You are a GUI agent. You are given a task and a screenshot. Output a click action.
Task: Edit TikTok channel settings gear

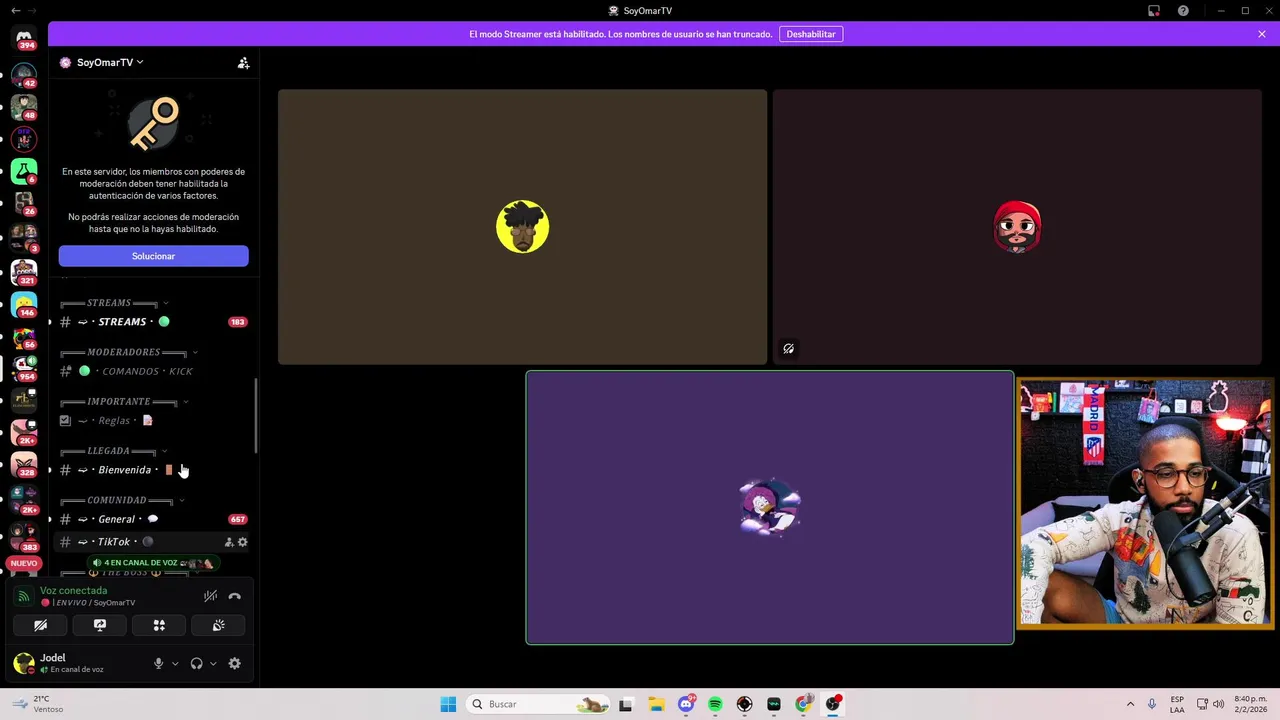(242, 542)
